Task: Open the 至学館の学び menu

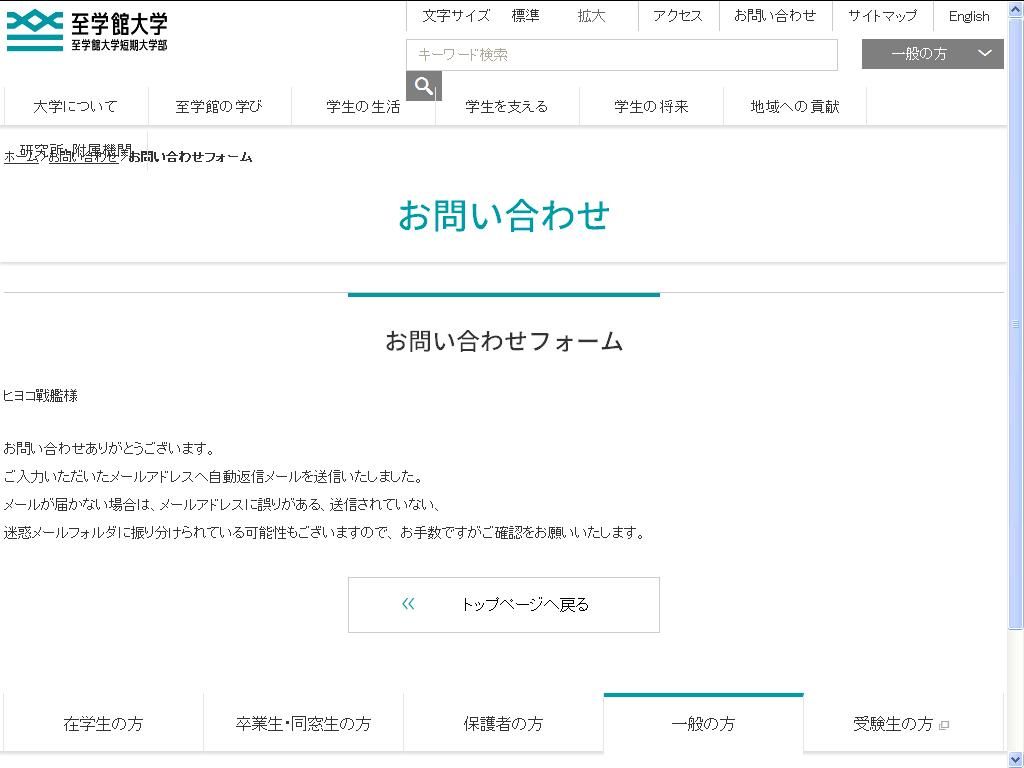Action: (x=219, y=106)
